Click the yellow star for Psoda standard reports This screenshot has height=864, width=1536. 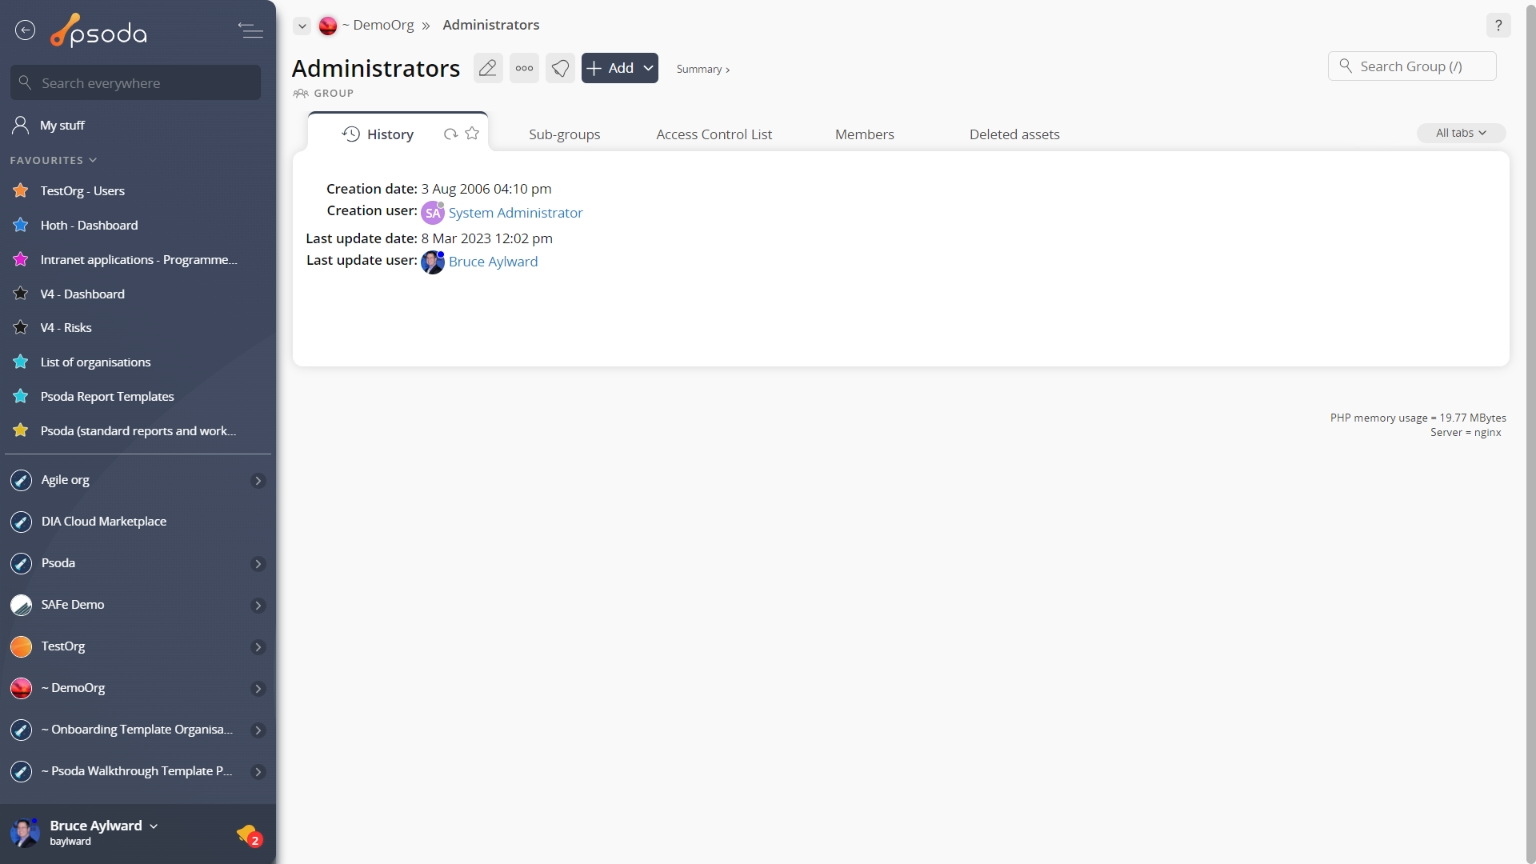pyautogui.click(x=20, y=430)
